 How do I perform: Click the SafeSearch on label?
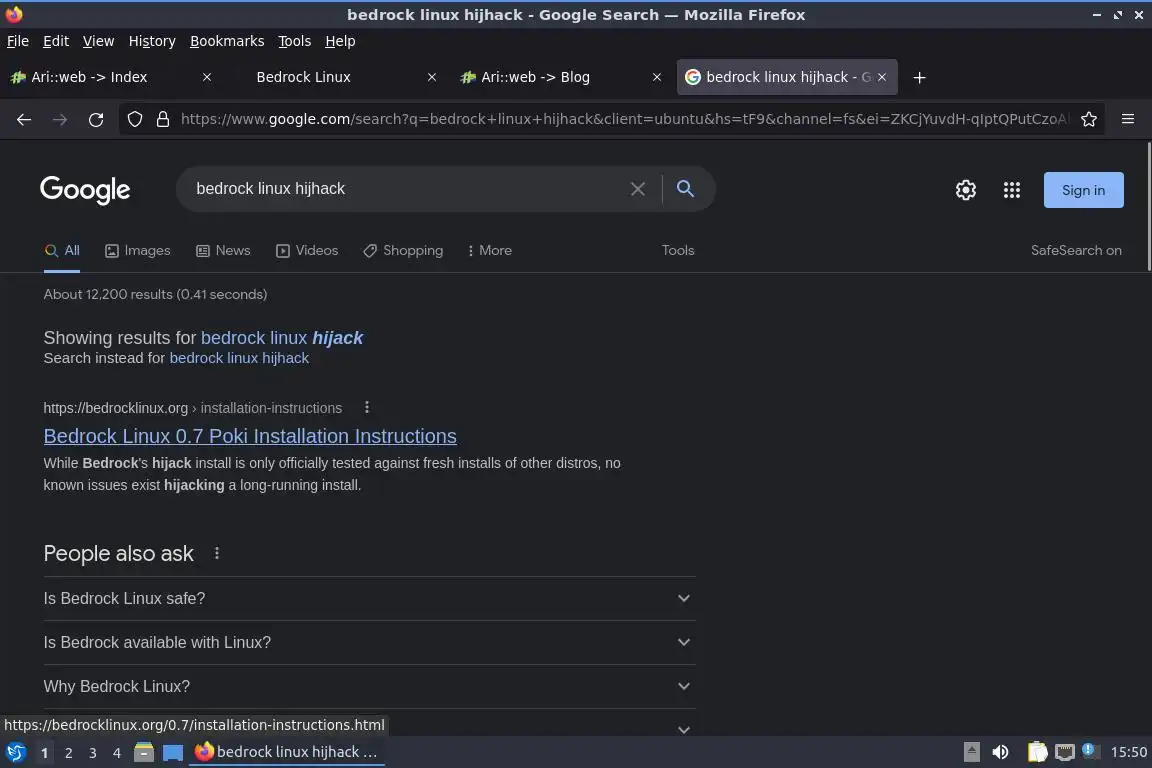coord(1076,251)
